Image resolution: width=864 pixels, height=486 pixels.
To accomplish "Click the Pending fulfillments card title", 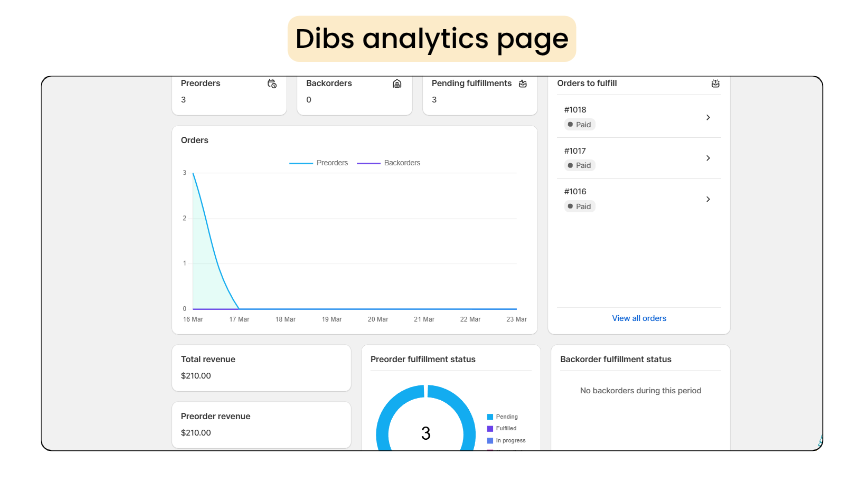I will 472,83.
